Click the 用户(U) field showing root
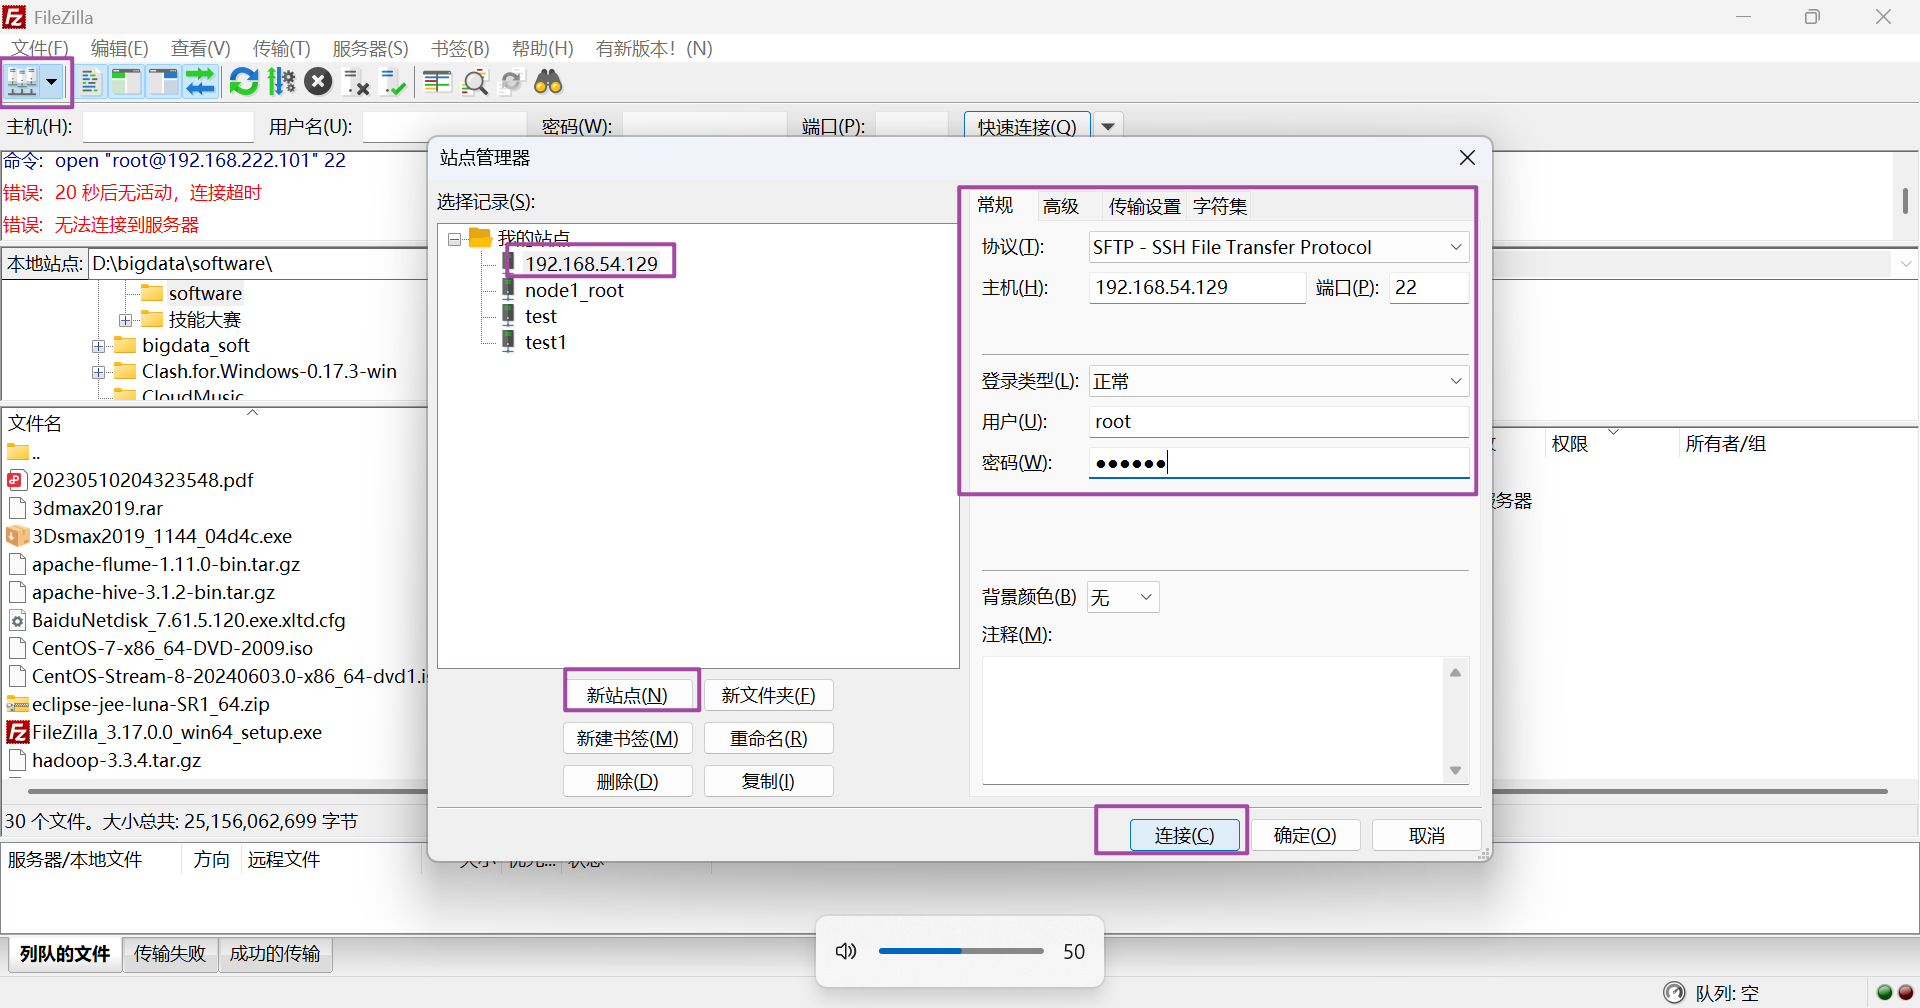This screenshot has width=1920, height=1008. [1279, 421]
